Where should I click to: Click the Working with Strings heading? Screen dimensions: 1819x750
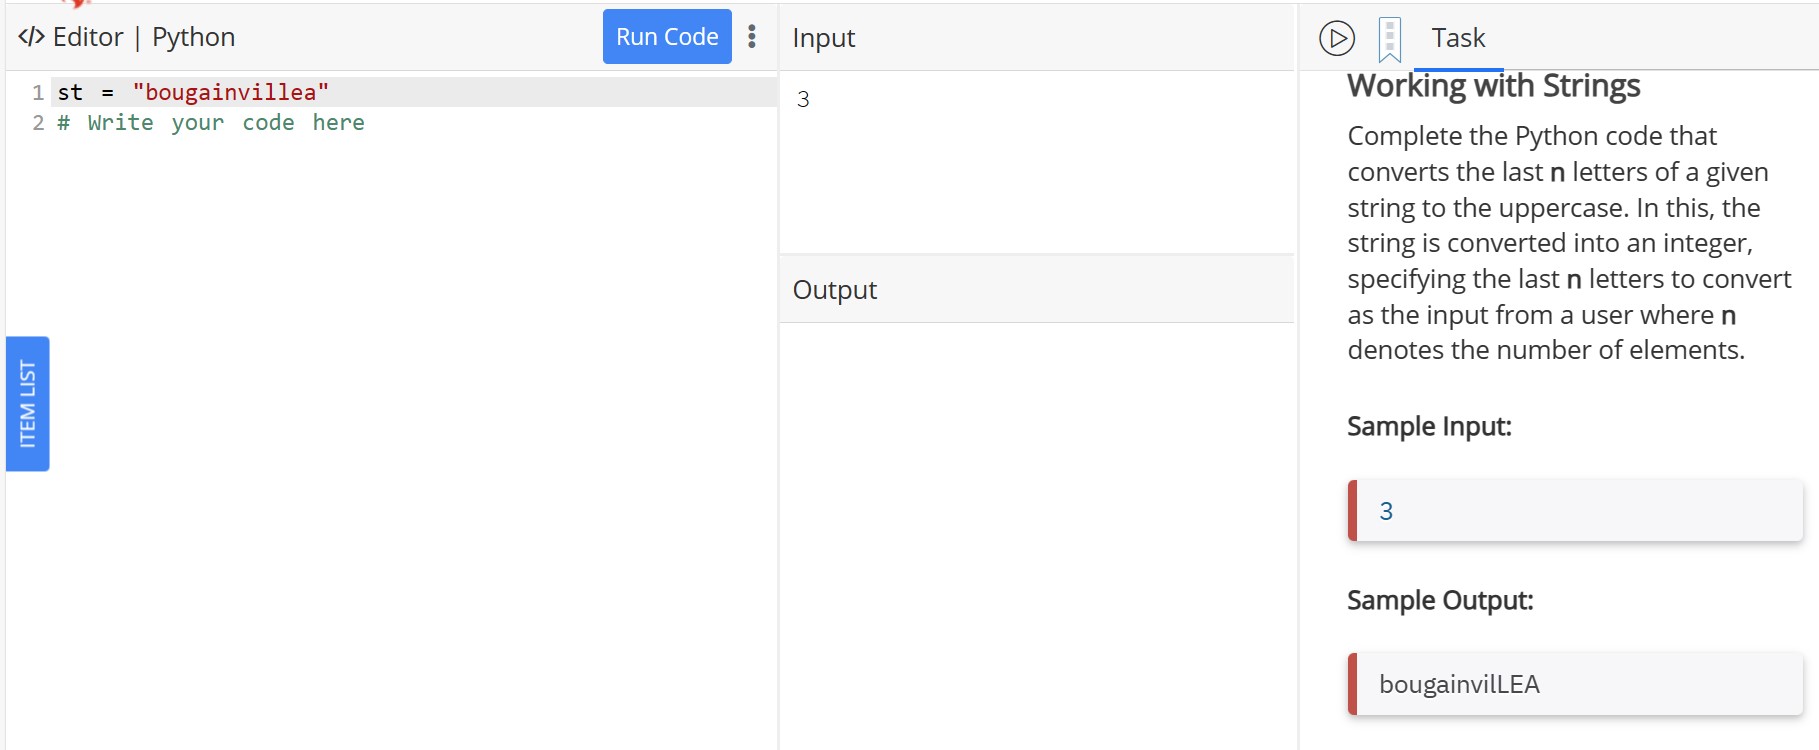click(x=1493, y=86)
